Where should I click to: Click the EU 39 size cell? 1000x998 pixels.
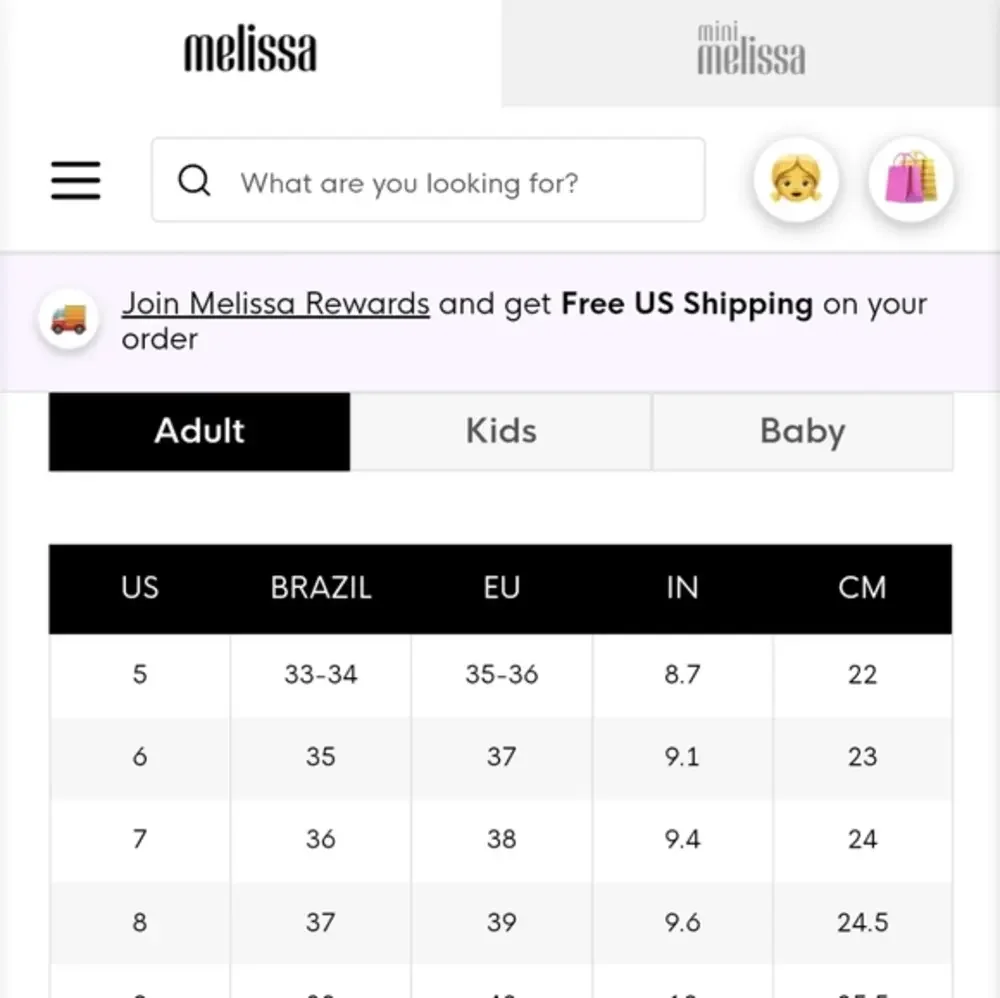point(501,923)
